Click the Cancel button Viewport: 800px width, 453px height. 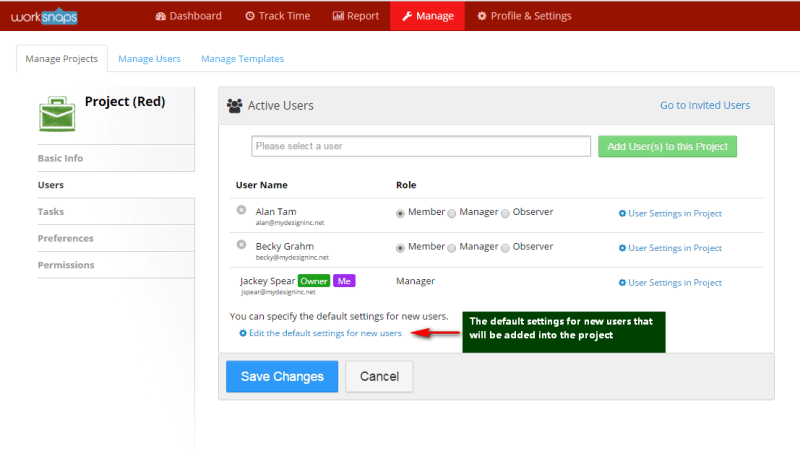[x=379, y=376]
